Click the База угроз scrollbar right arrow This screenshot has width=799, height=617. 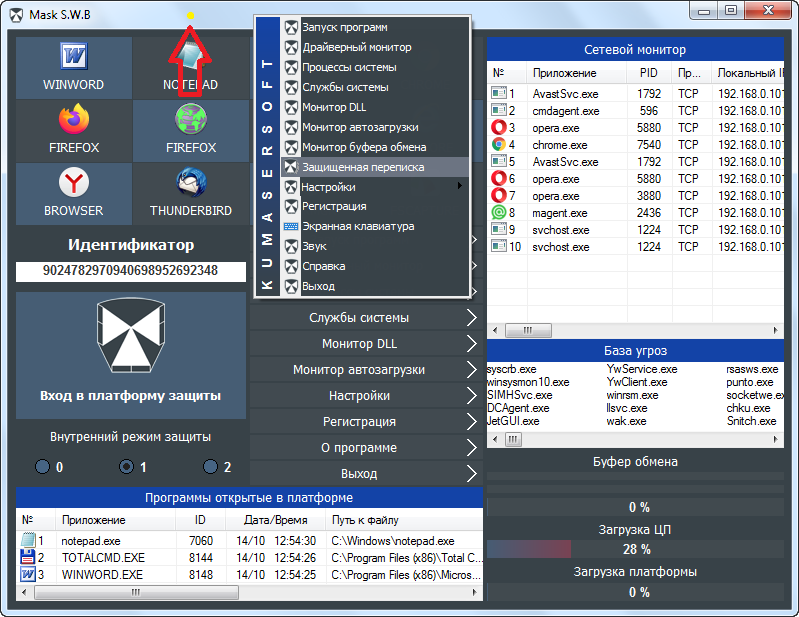click(x=776, y=439)
